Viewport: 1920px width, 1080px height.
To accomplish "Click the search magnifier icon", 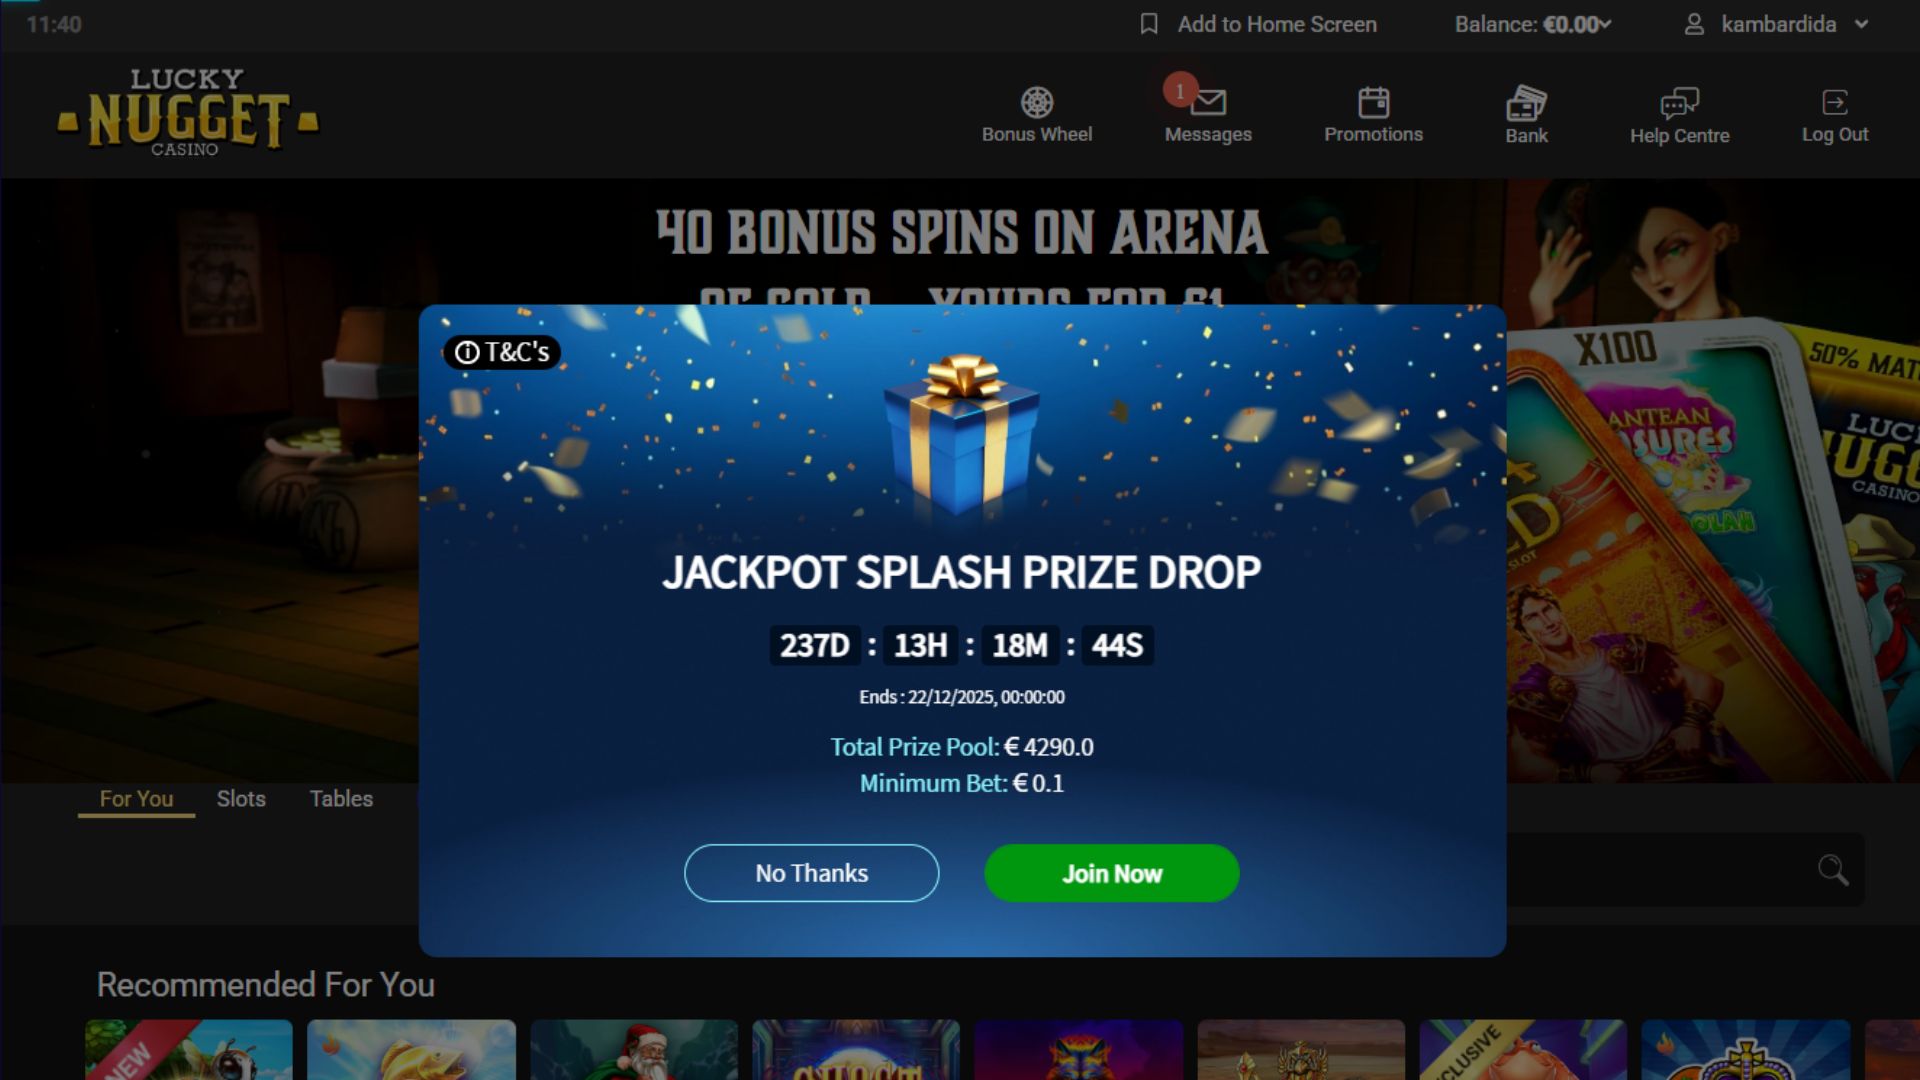I will (x=1832, y=870).
